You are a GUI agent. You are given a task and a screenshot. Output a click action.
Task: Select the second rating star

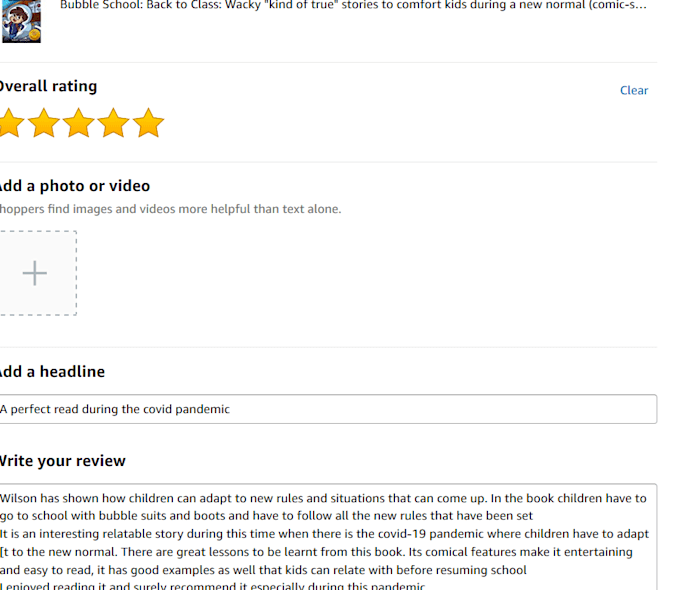pos(44,123)
